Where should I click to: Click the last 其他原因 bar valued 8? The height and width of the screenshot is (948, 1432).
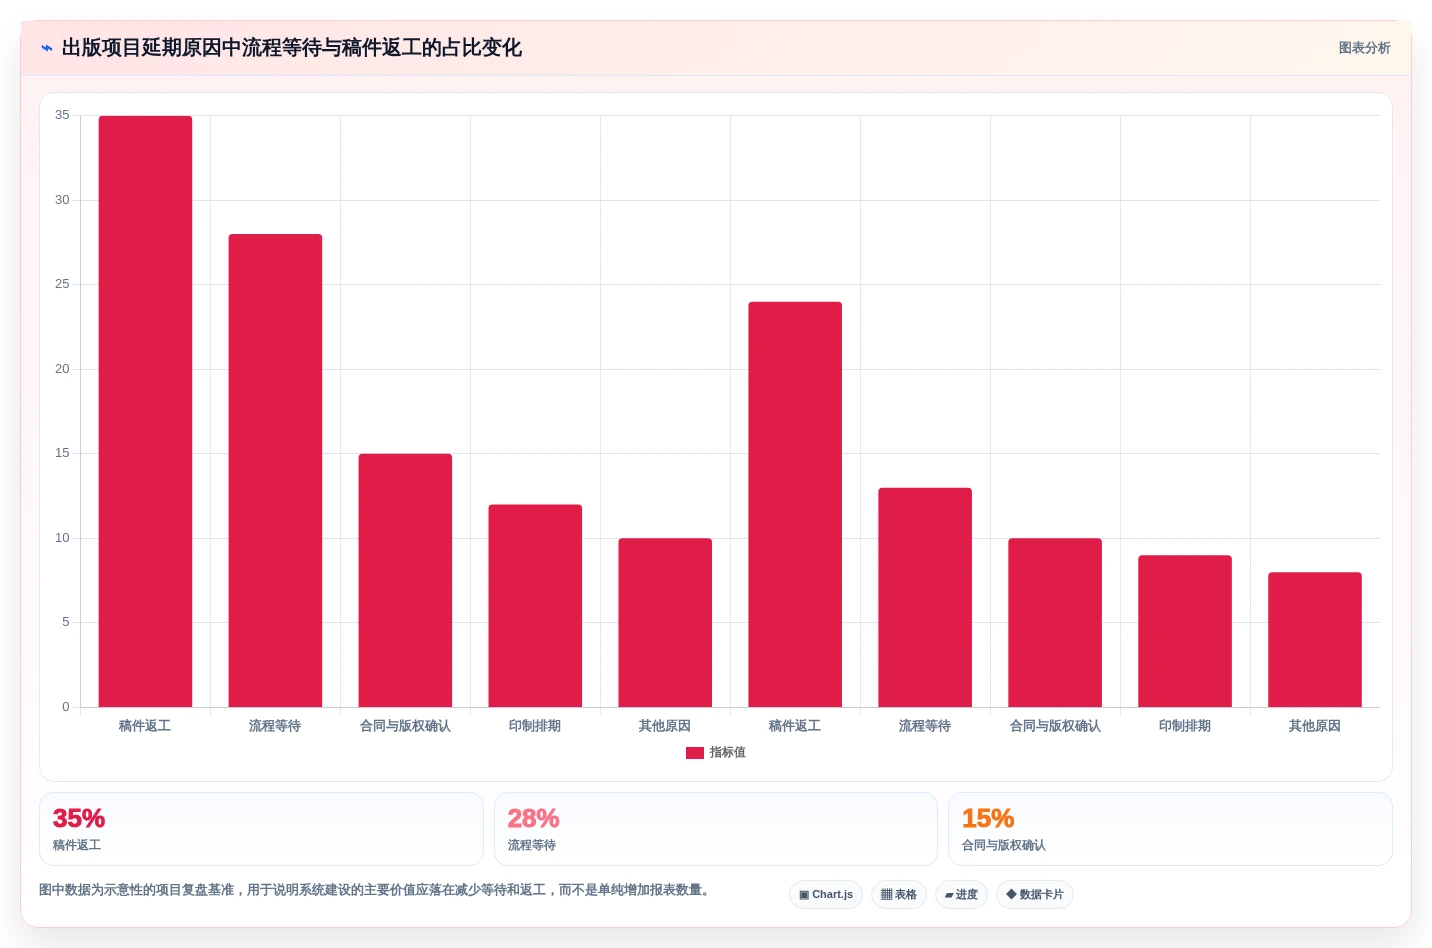pos(1315,639)
